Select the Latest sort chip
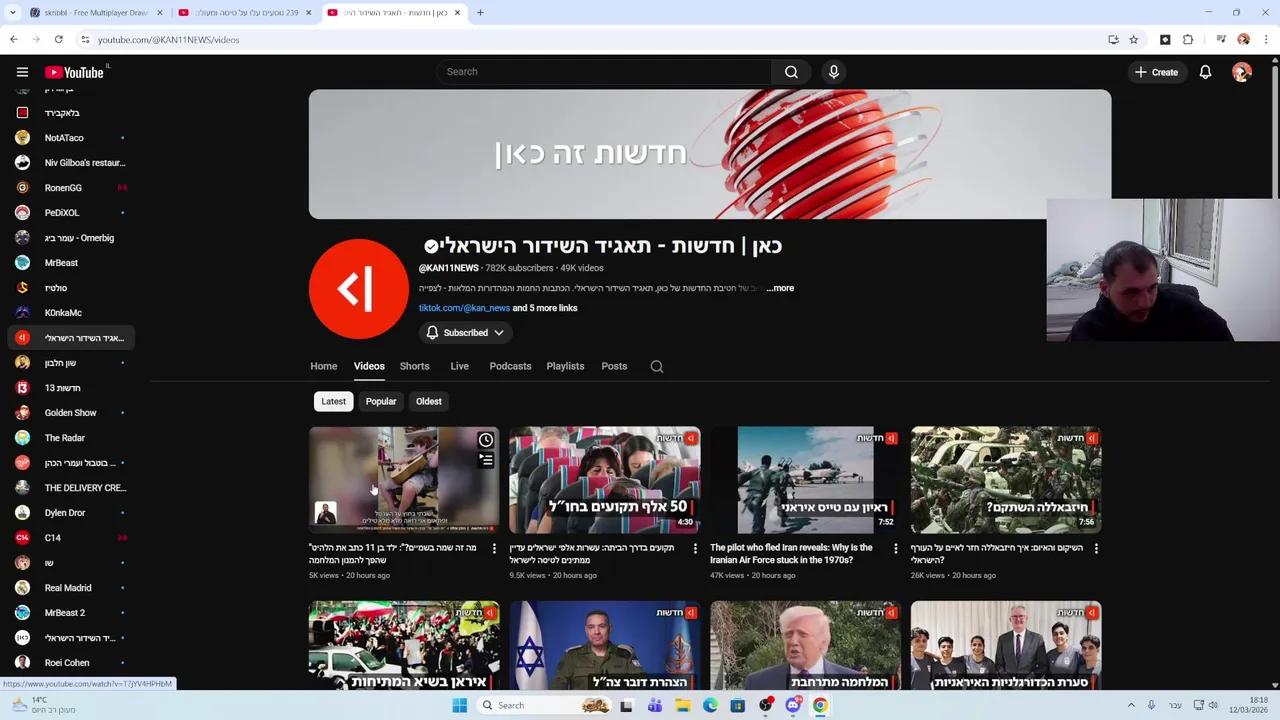Viewport: 1280px width, 720px height. coord(333,401)
